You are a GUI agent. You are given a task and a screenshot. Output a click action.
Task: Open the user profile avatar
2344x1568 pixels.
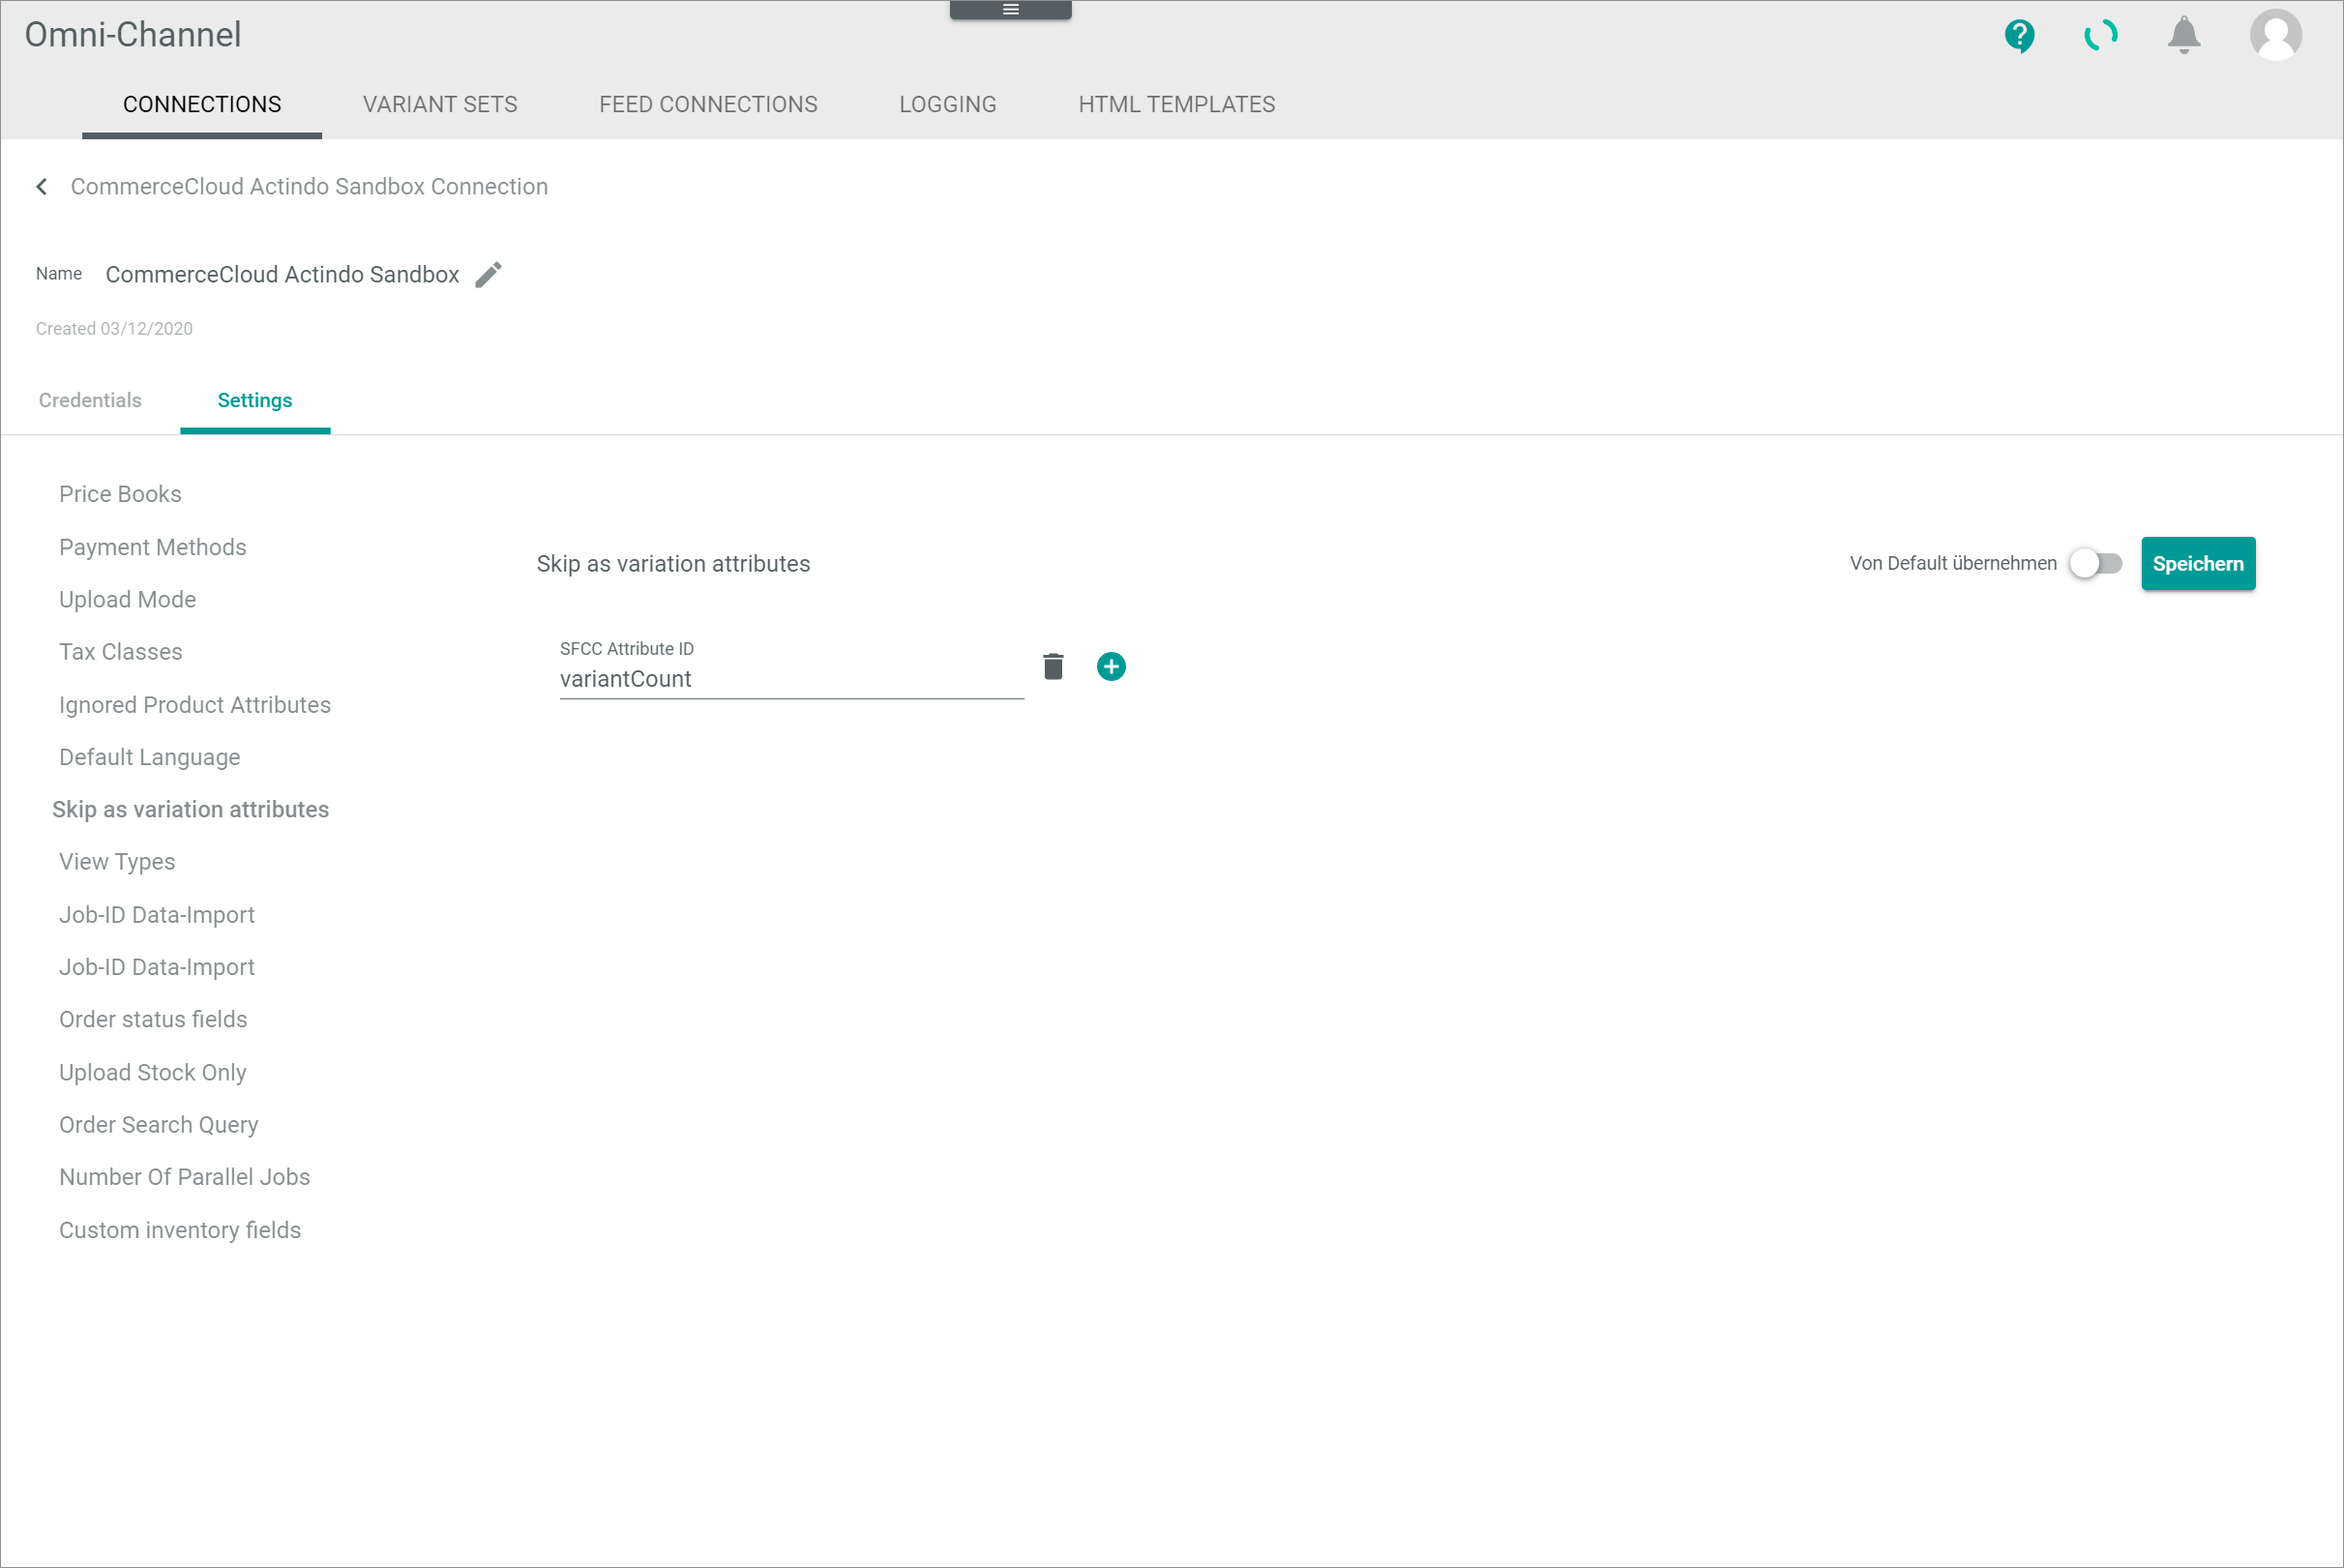pyautogui.click(x=2276, y=35)
